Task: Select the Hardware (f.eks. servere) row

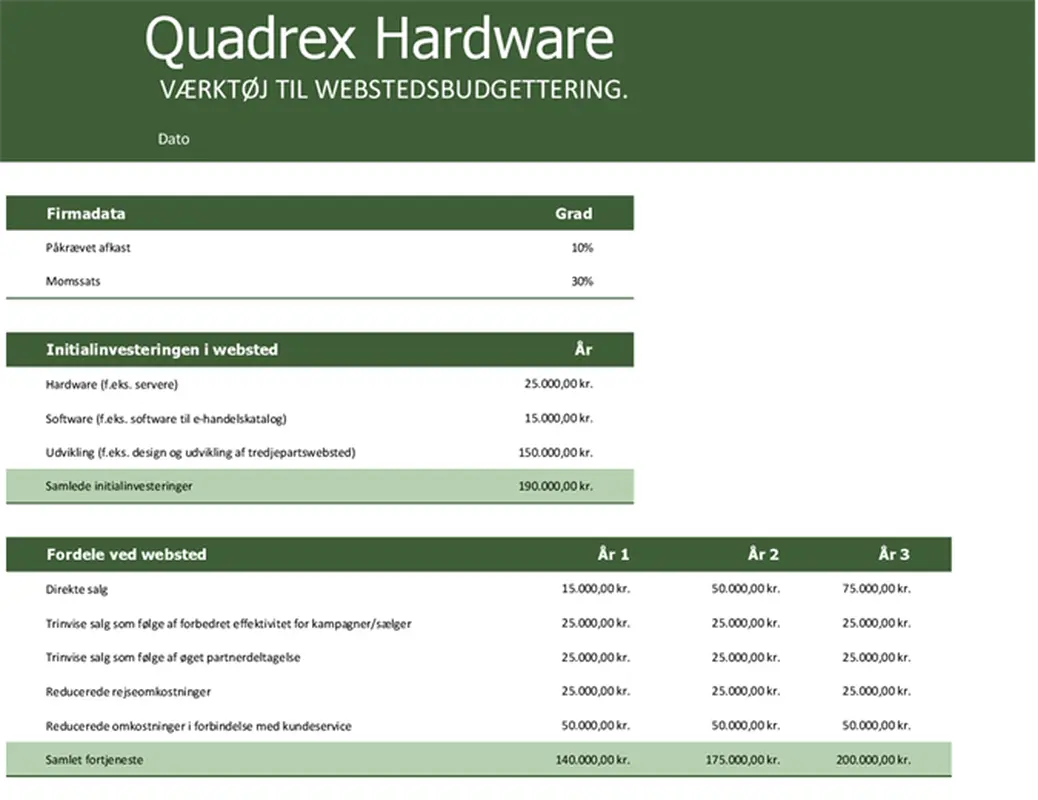Action: (113, 383)
